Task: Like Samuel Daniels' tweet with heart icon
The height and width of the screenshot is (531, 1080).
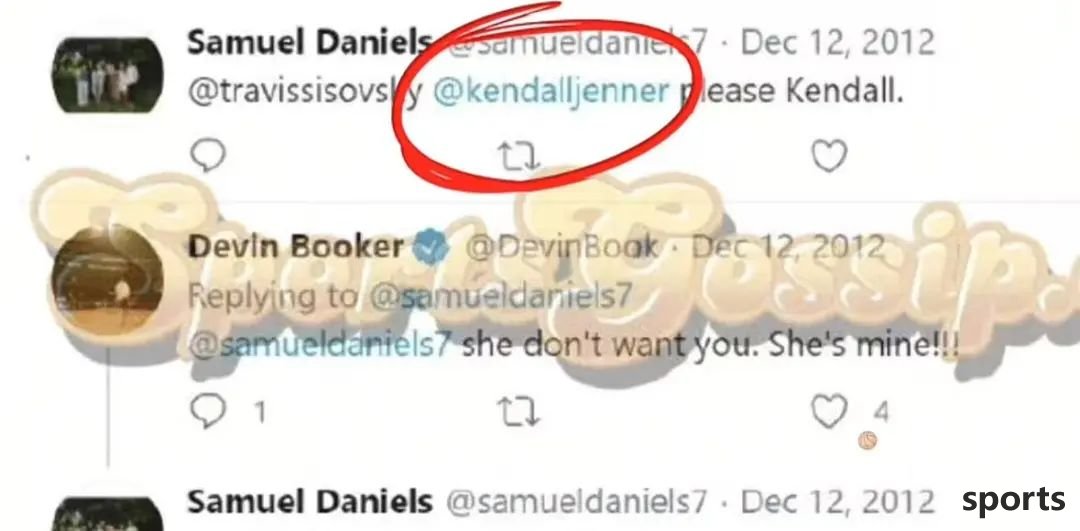Action: click(829, 156)
